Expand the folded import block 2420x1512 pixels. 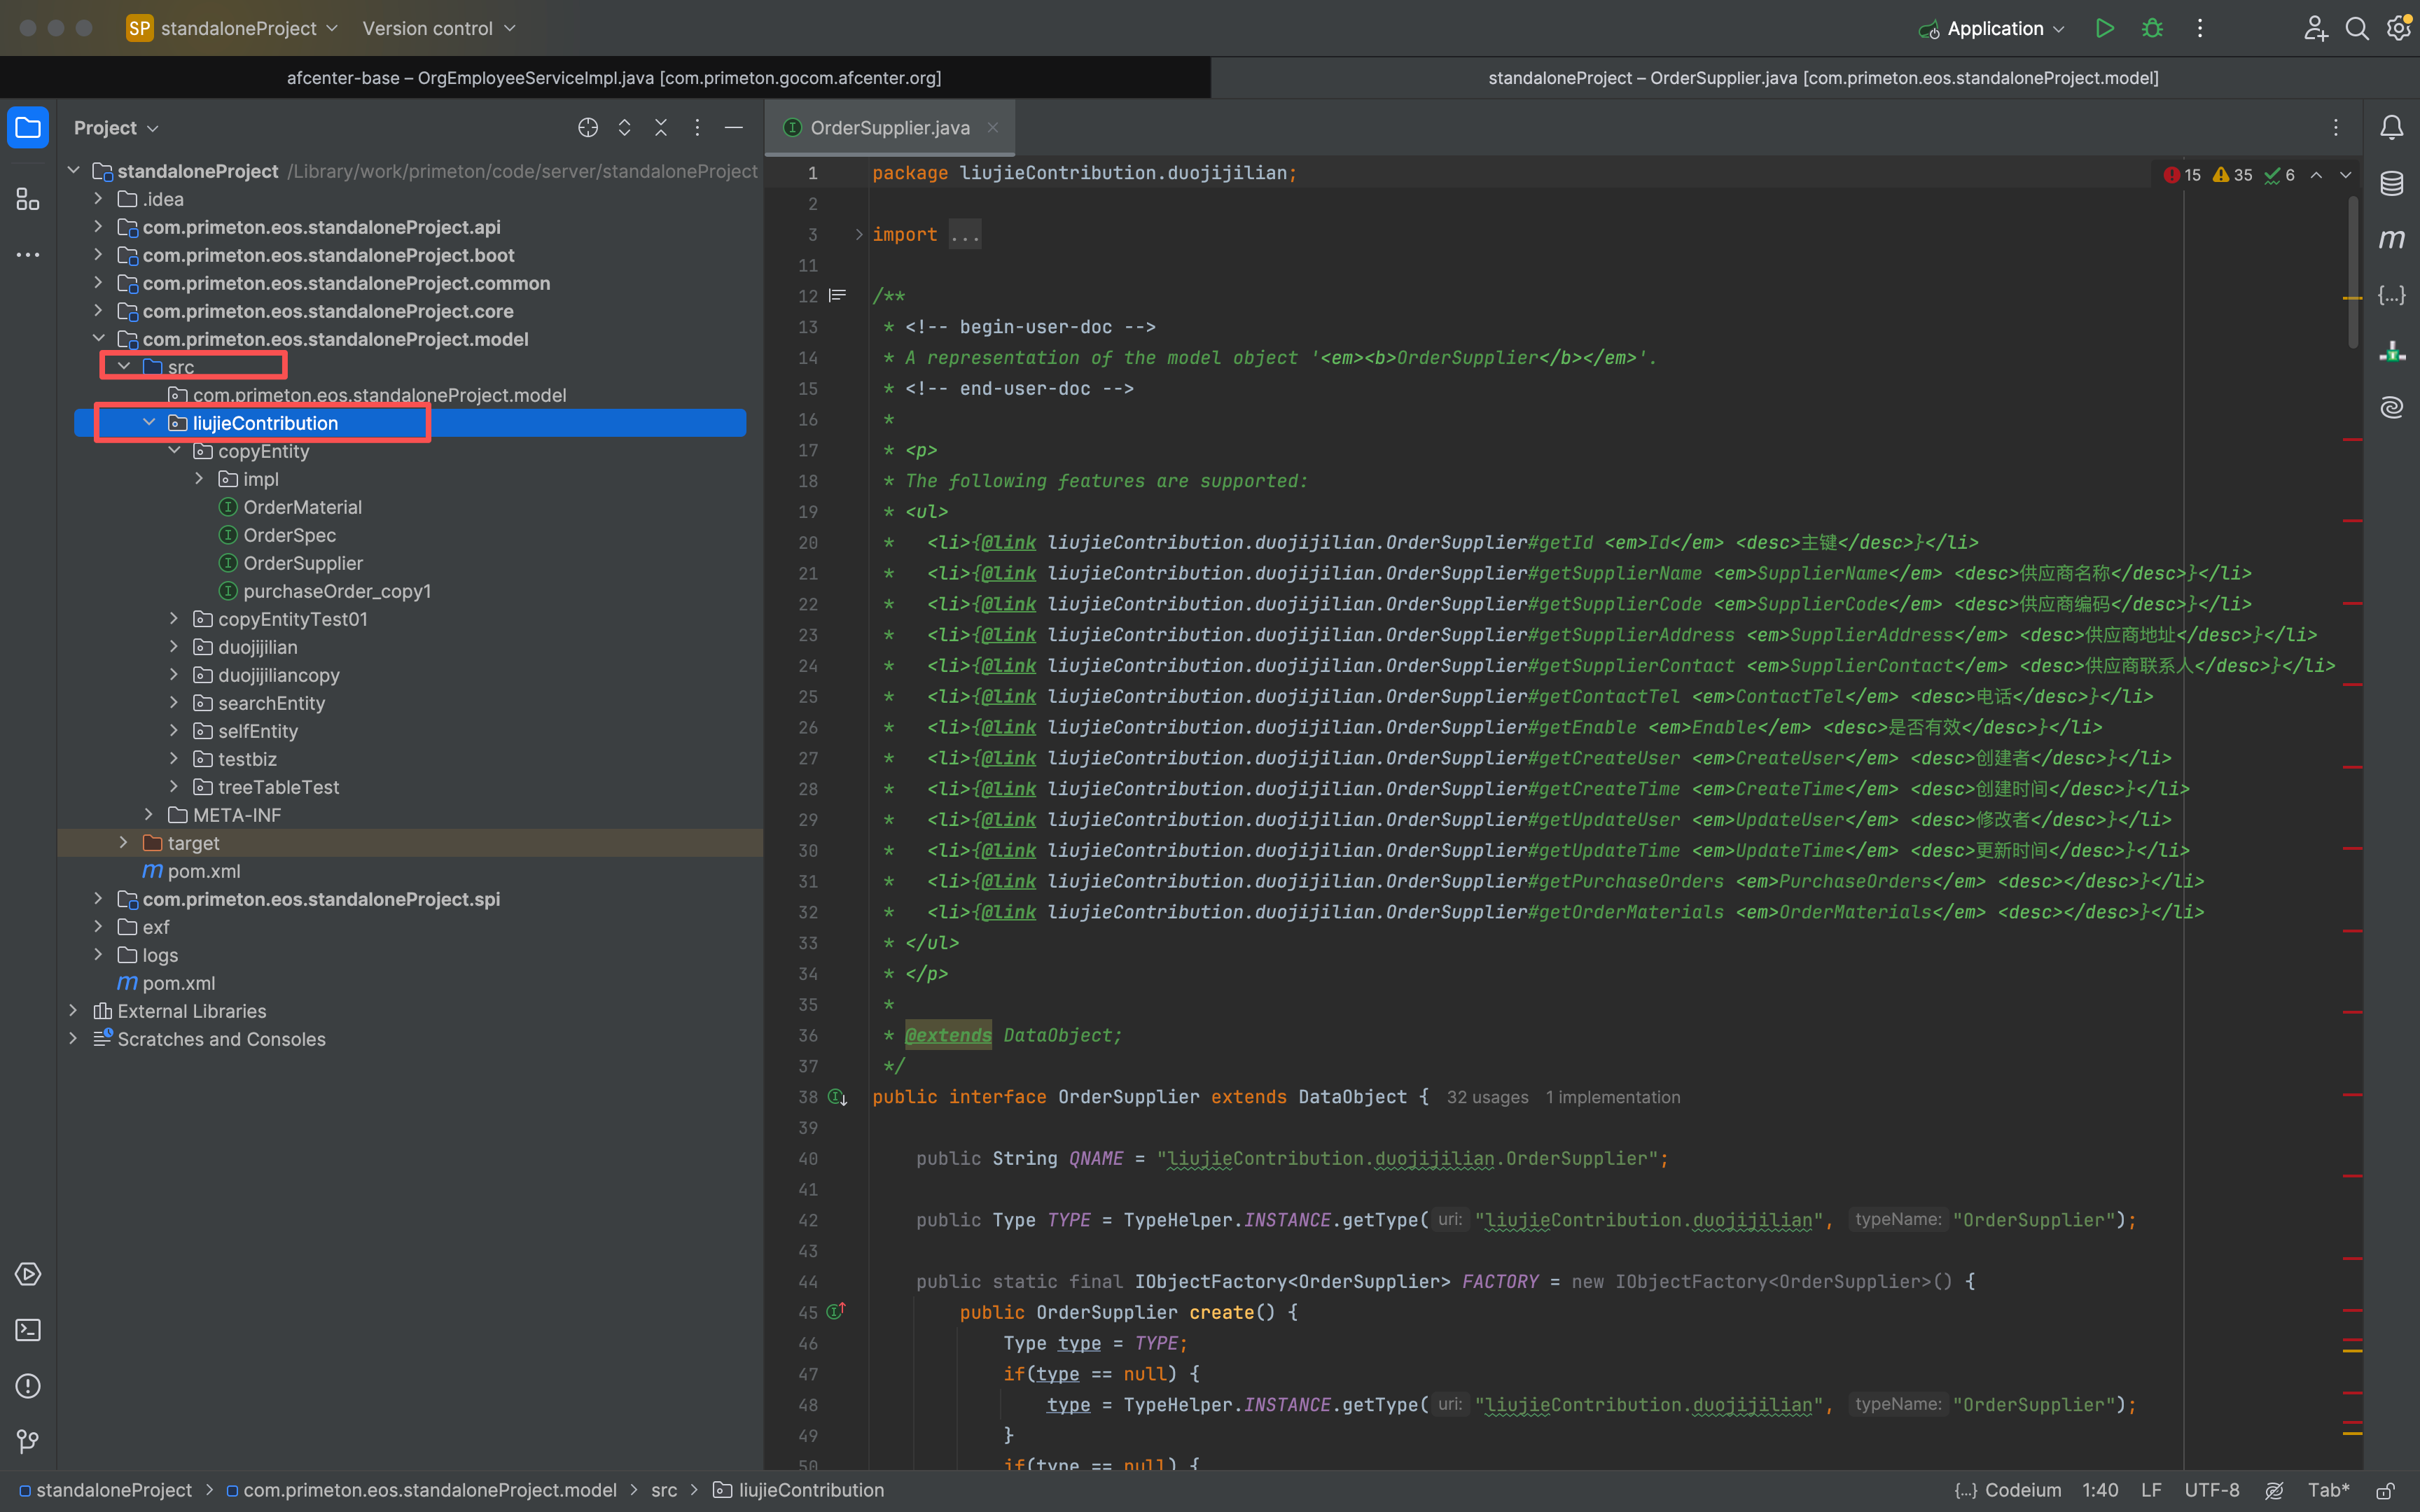[858, 234]
